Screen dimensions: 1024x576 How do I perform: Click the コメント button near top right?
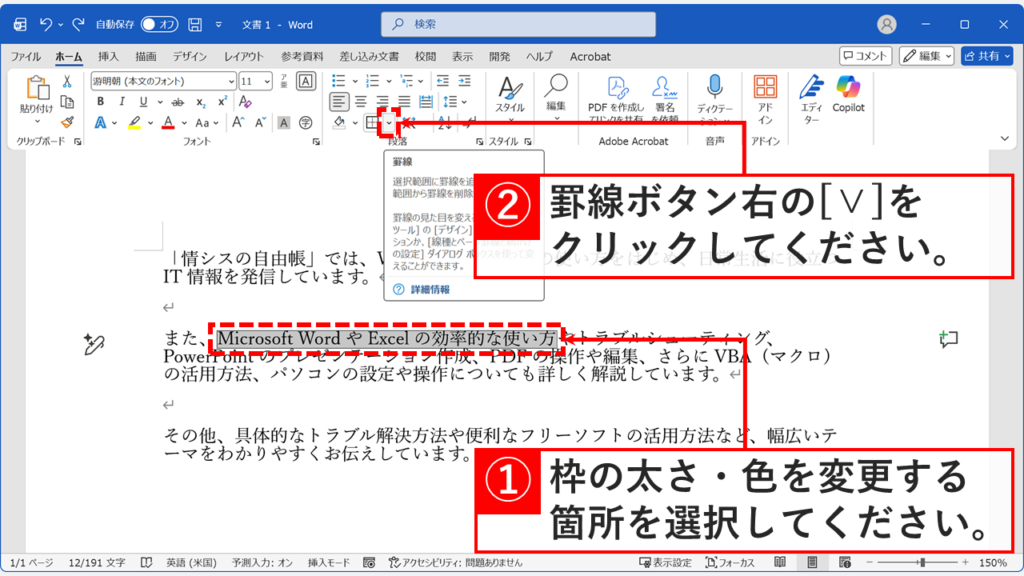coord(866,56)
